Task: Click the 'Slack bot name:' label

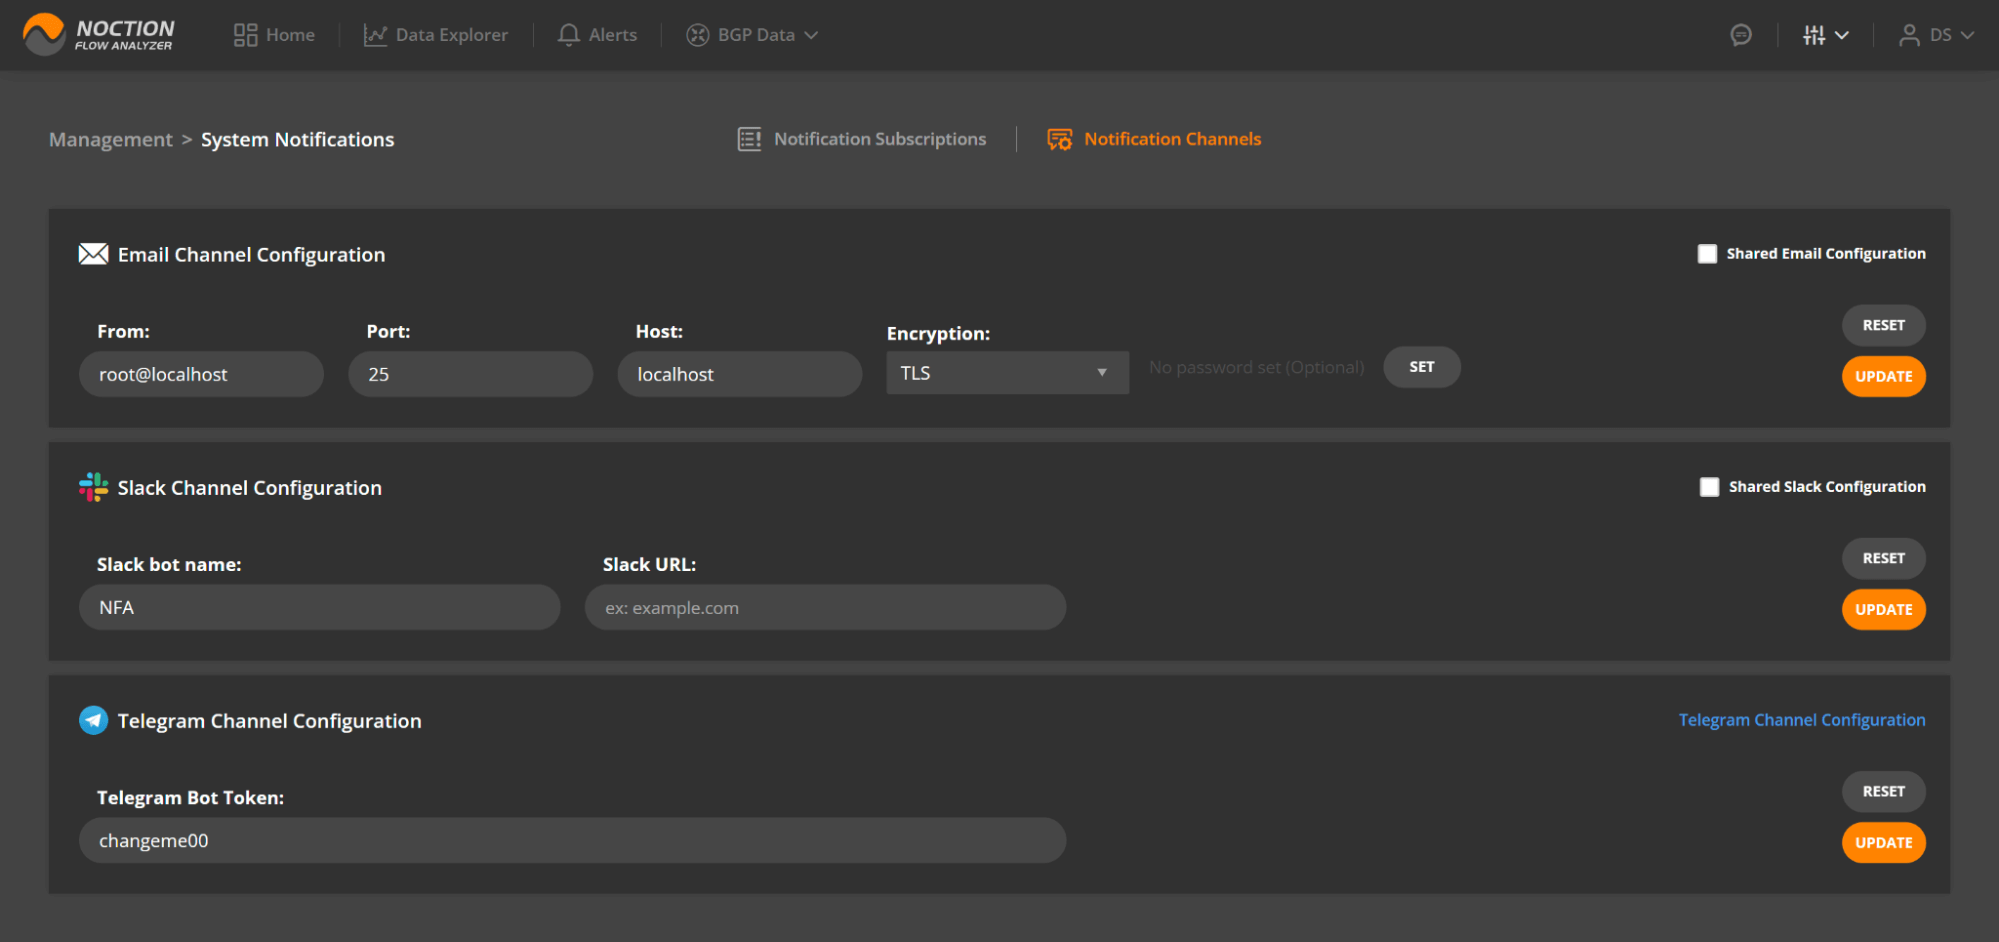Action: [169, 565]
